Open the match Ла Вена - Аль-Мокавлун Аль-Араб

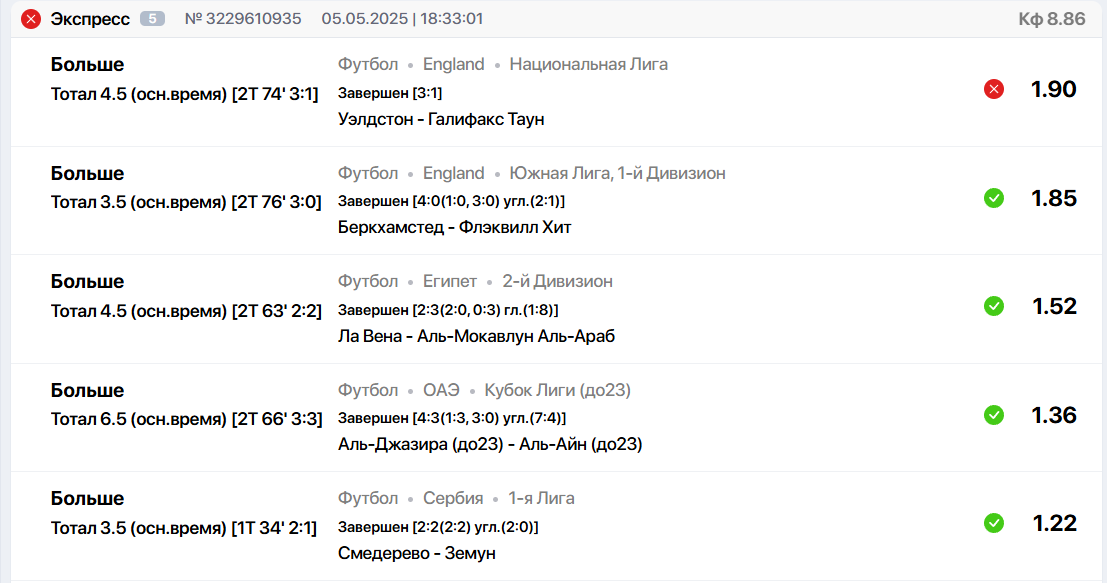point(476,336)
